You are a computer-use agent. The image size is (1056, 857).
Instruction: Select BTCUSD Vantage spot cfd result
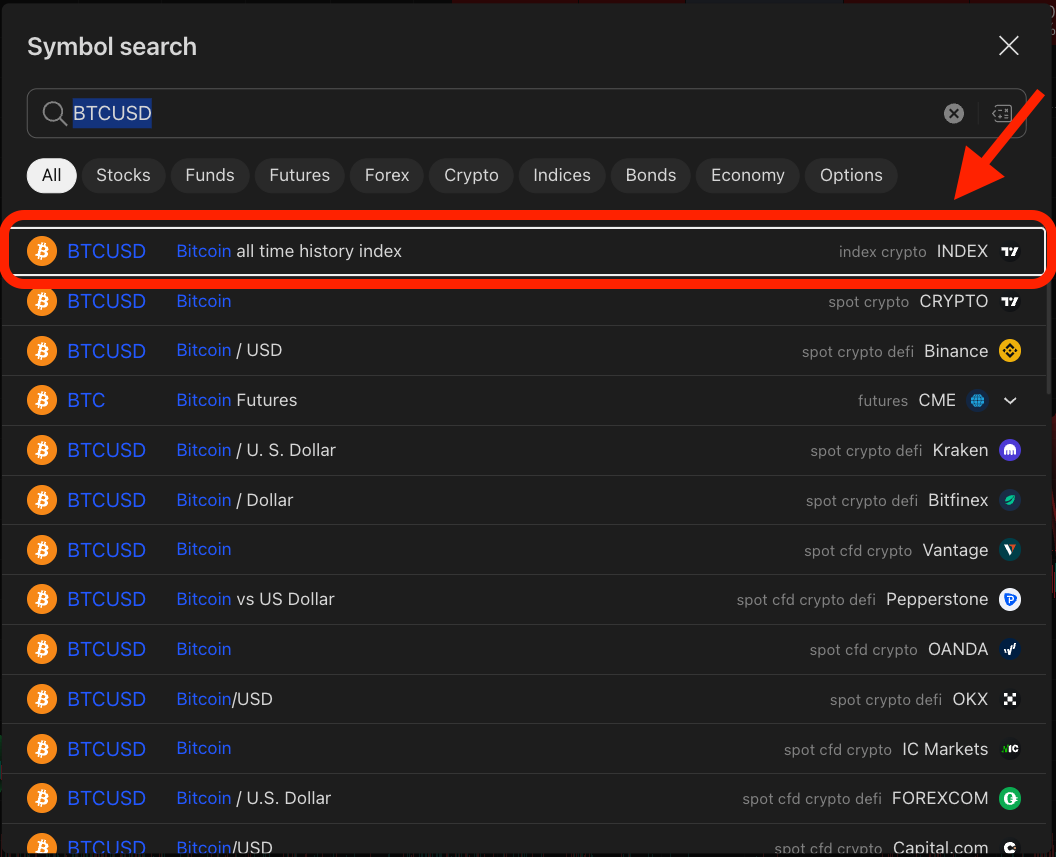[525, 550]
